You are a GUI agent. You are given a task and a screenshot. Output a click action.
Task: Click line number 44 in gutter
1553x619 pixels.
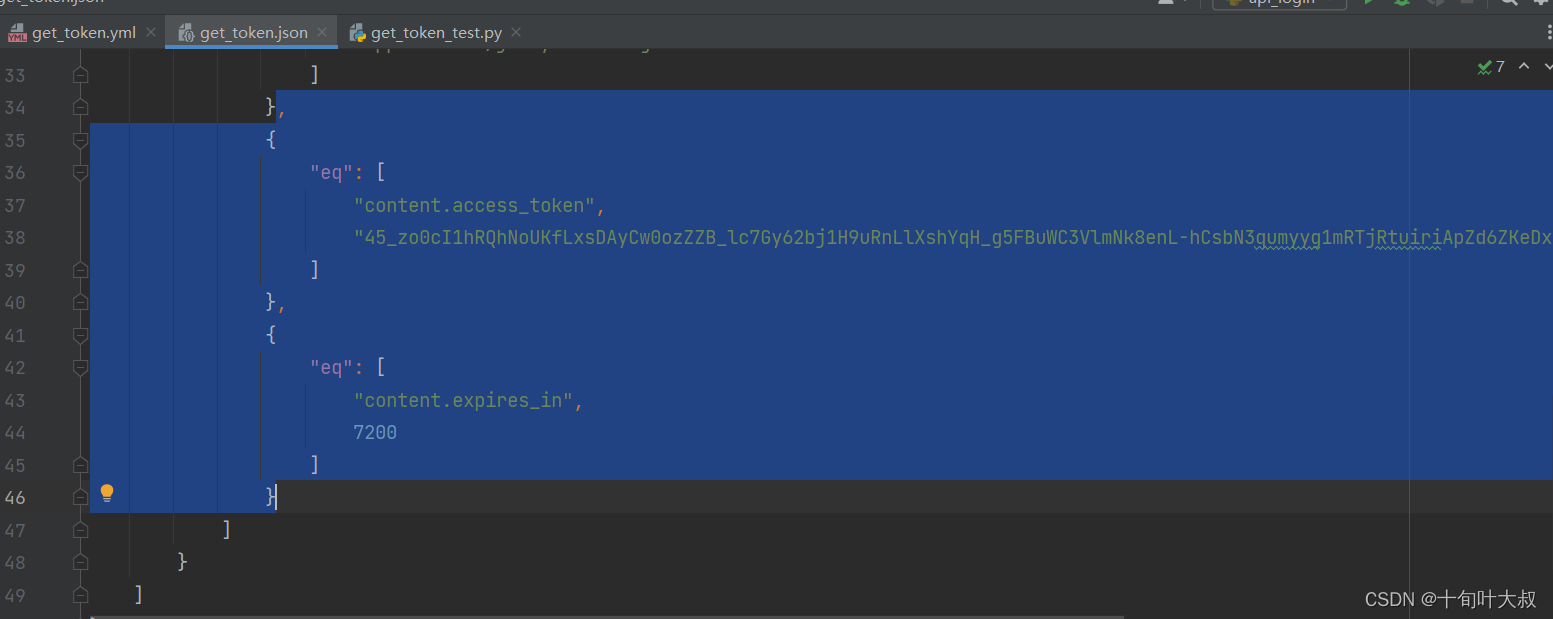pyautogui.click(x=14, y=433)
